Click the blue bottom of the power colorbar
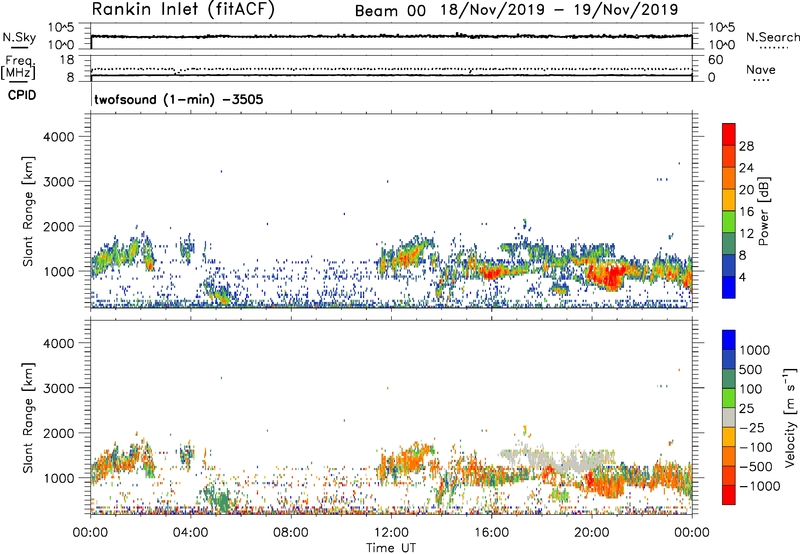 pos(729,287)
